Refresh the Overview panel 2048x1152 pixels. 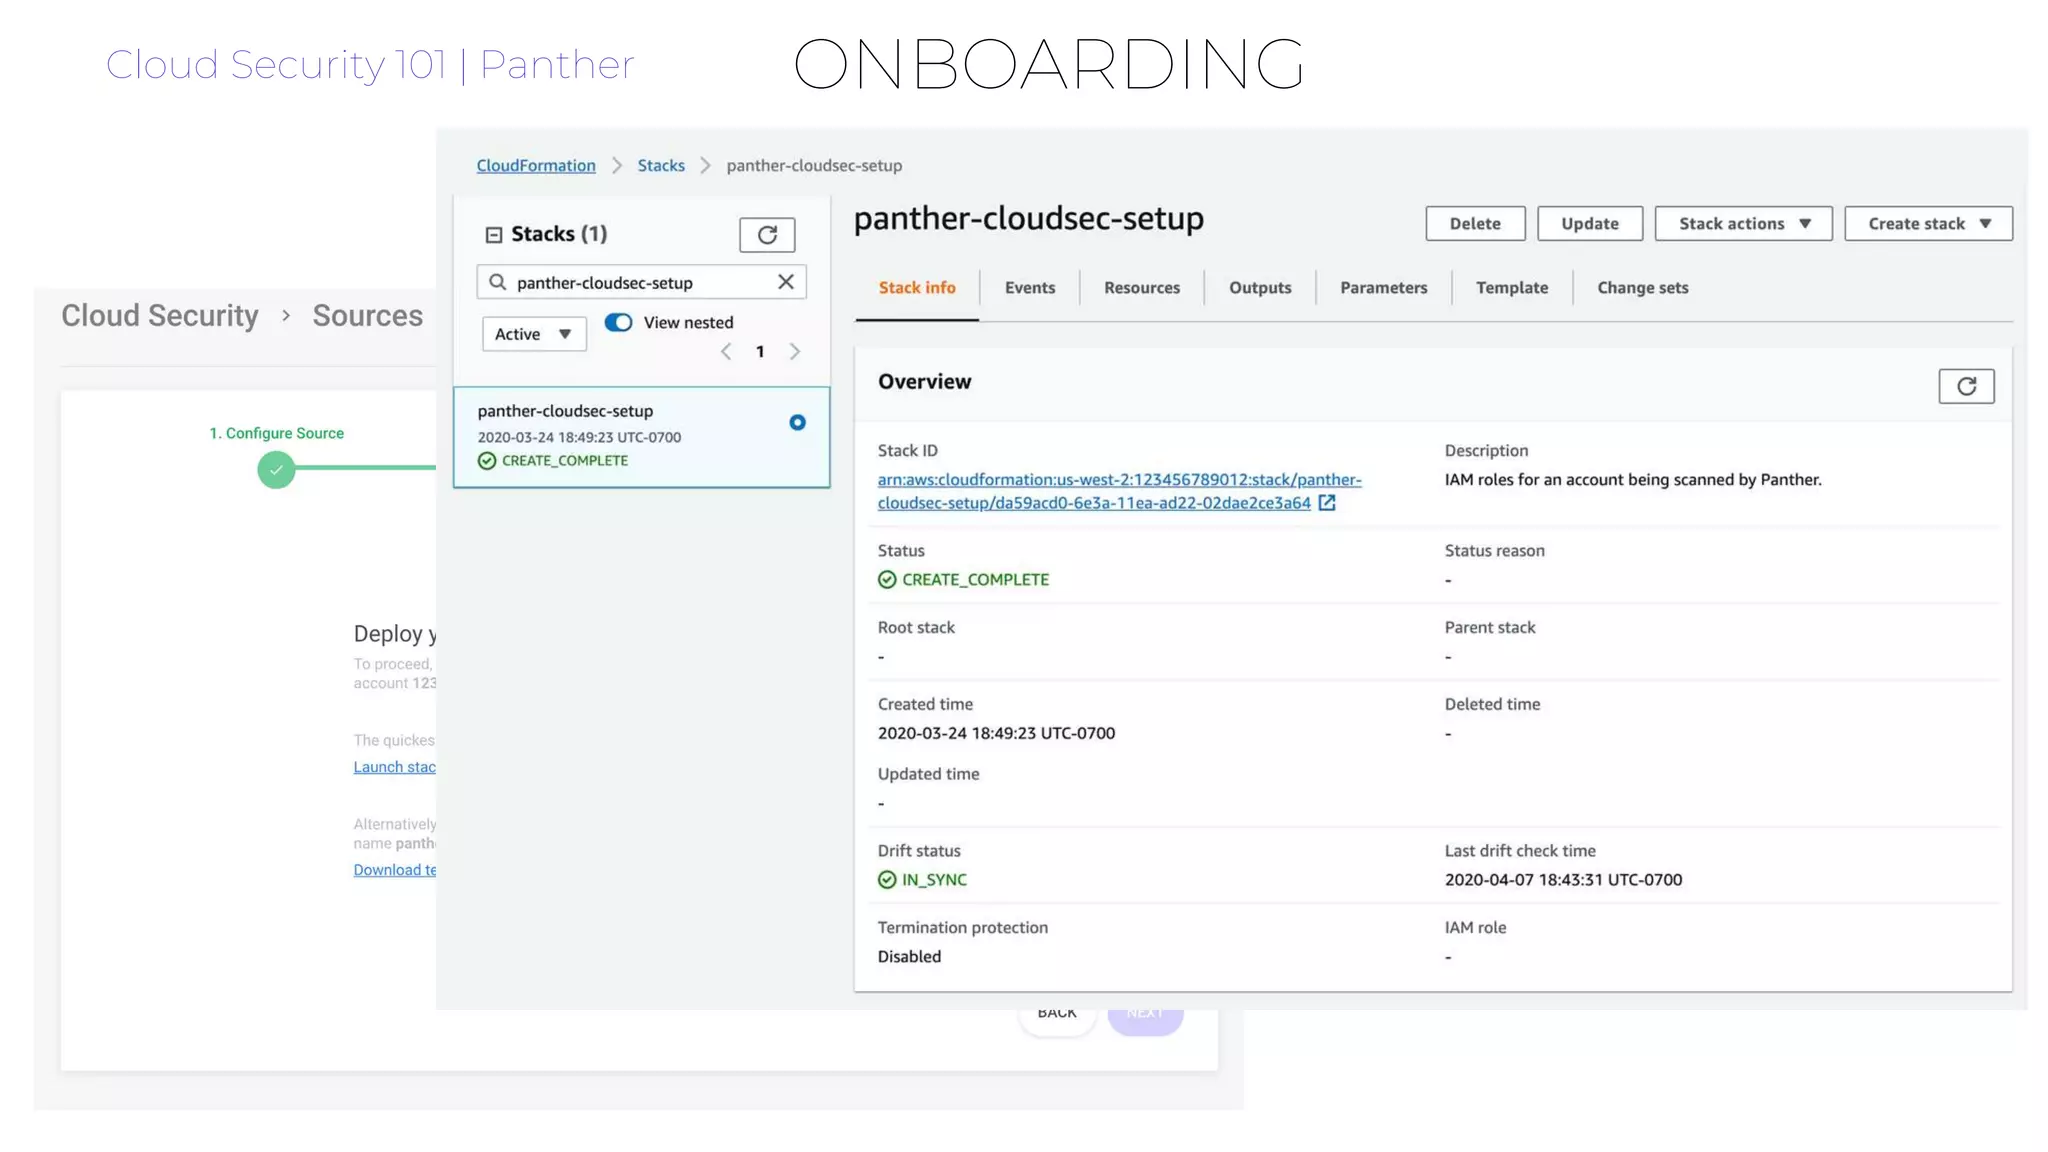1966,386
